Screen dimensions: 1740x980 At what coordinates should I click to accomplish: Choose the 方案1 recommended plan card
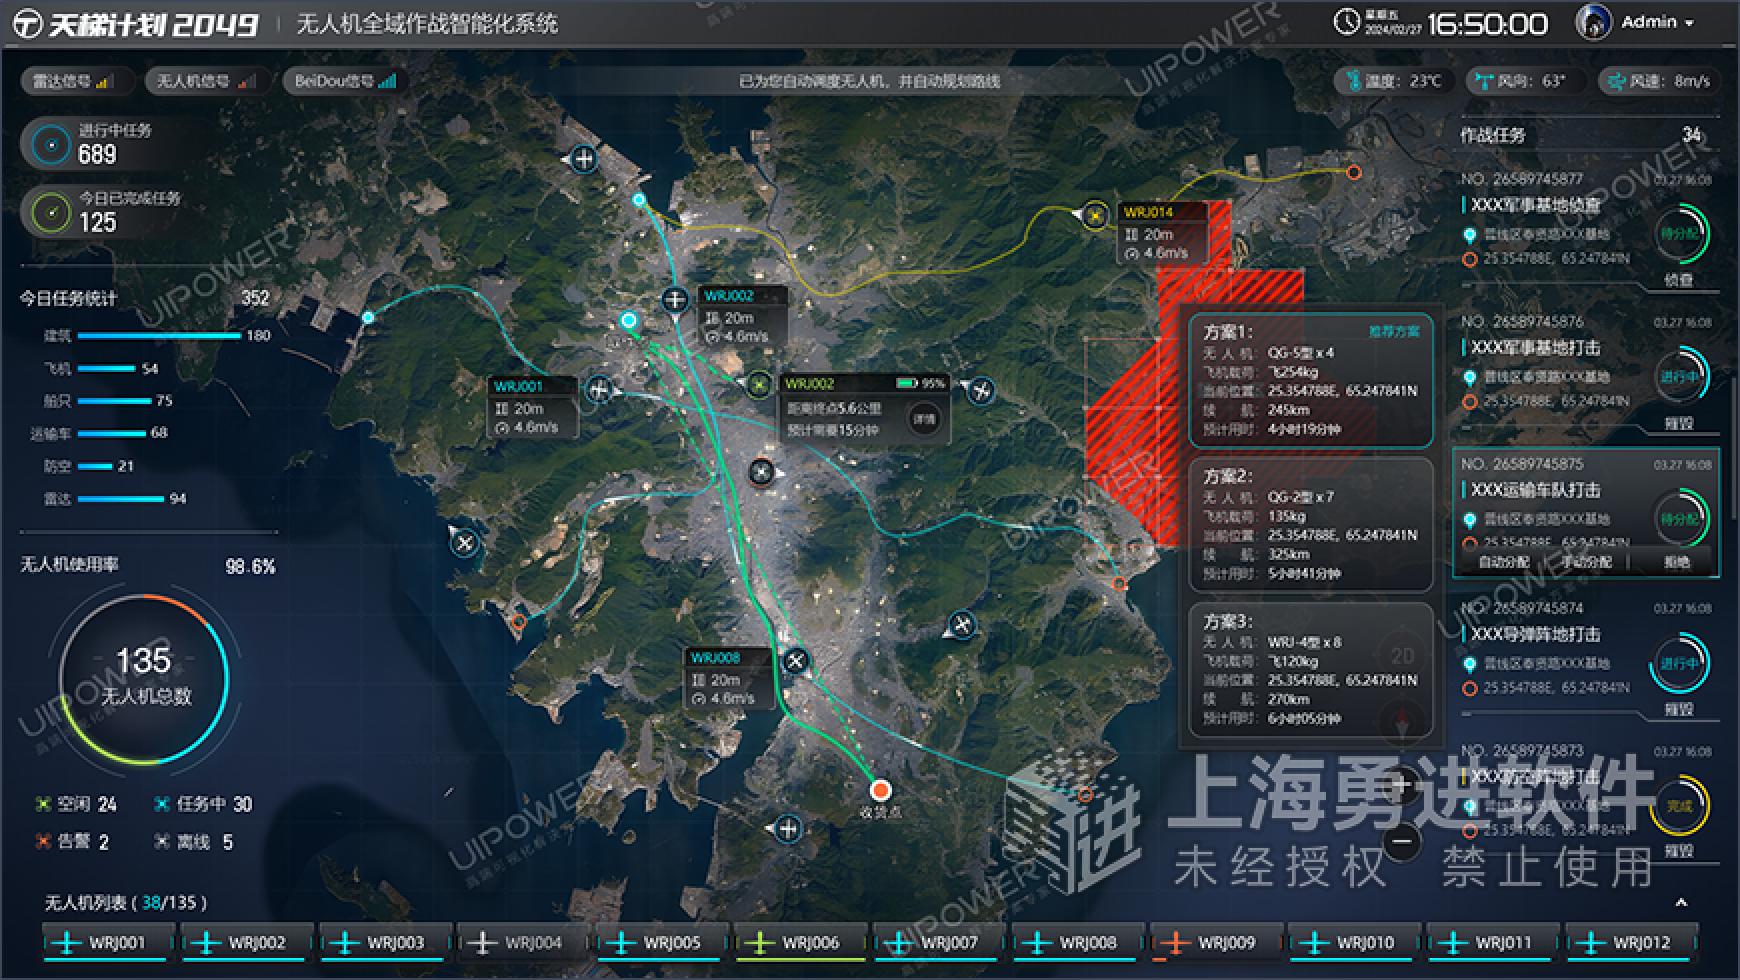tap(1311, 380)
